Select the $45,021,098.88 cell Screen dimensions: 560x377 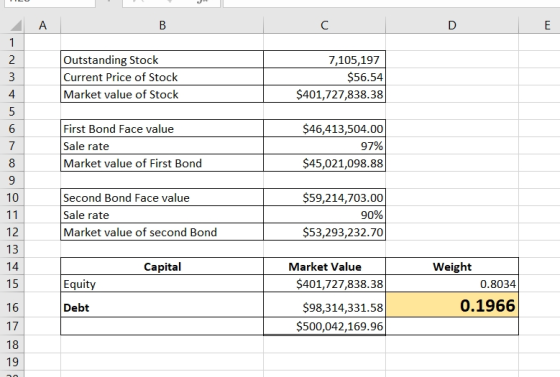coord(324,163)
